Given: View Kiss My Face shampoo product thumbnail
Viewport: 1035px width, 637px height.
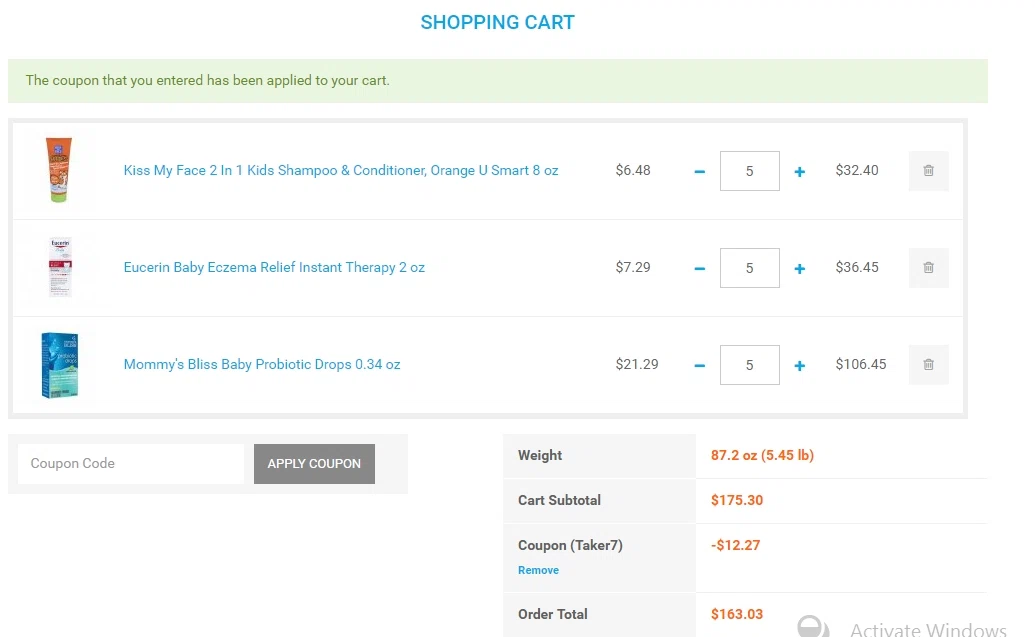Looking at the screenshot, I should pos(59,170).
